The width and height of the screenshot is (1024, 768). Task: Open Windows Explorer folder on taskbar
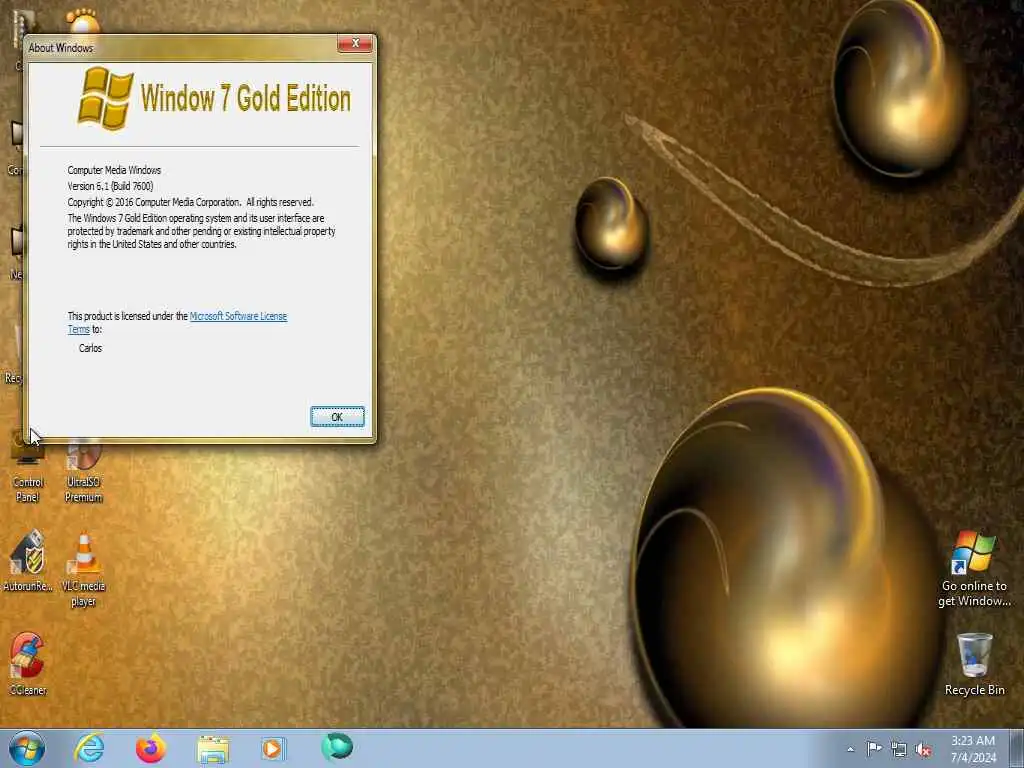point(213,749)
